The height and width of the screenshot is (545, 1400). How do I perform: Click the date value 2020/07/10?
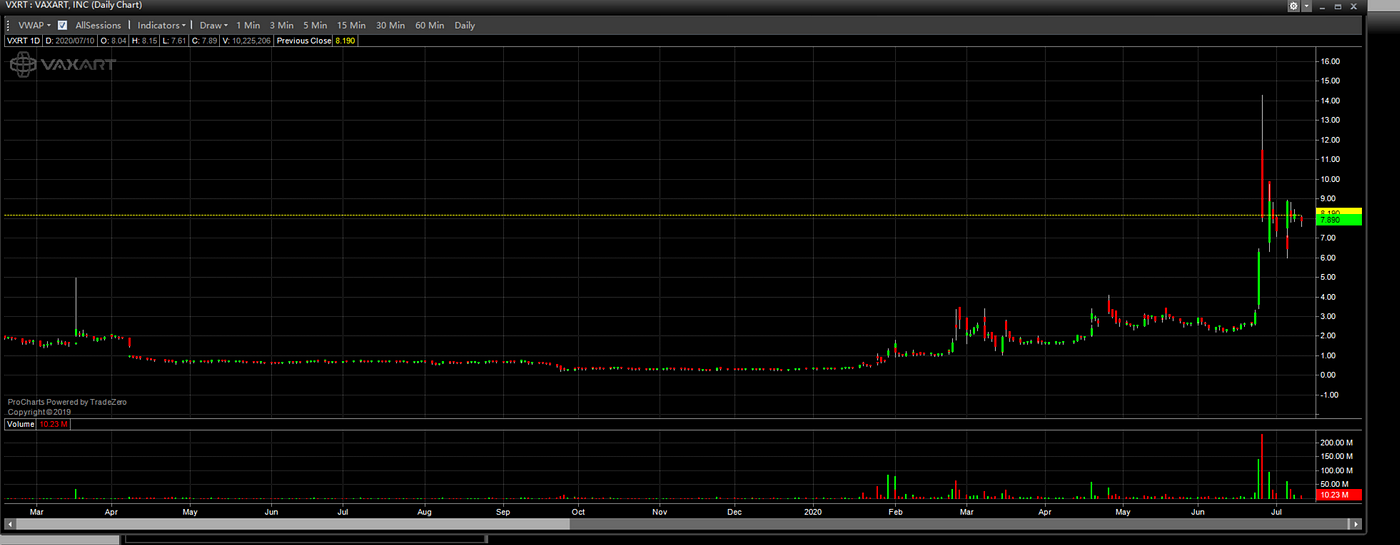(x=76, y=41)
